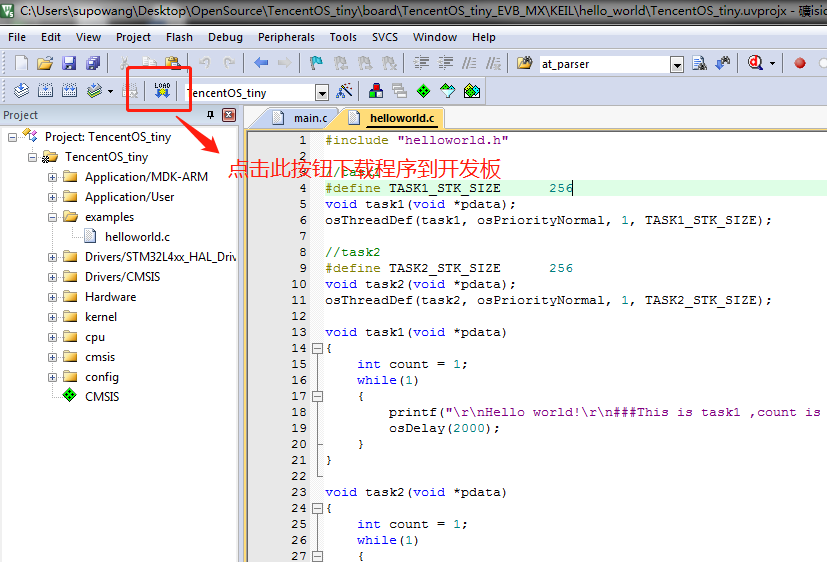Viewport: 827px width, 562px height.
Task: Click the Build target icon
Action: [45, 91]
